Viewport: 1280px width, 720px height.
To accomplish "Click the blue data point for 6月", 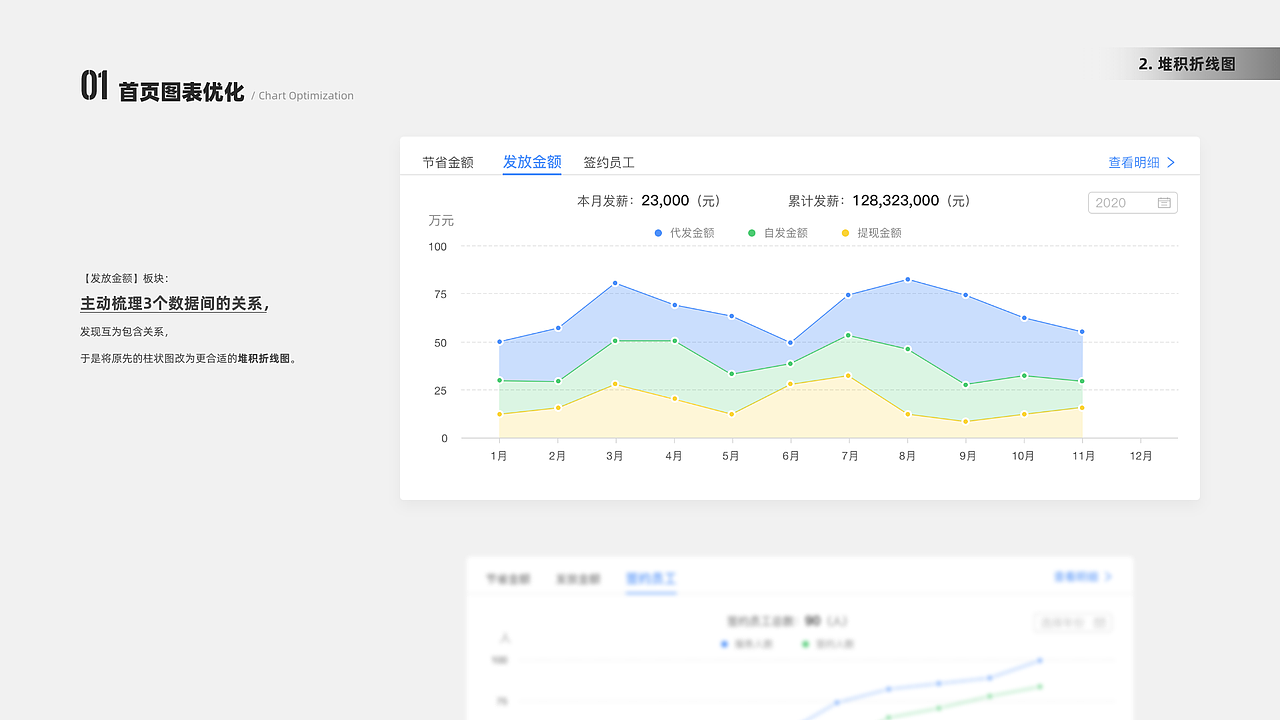I will click(790, 343).
